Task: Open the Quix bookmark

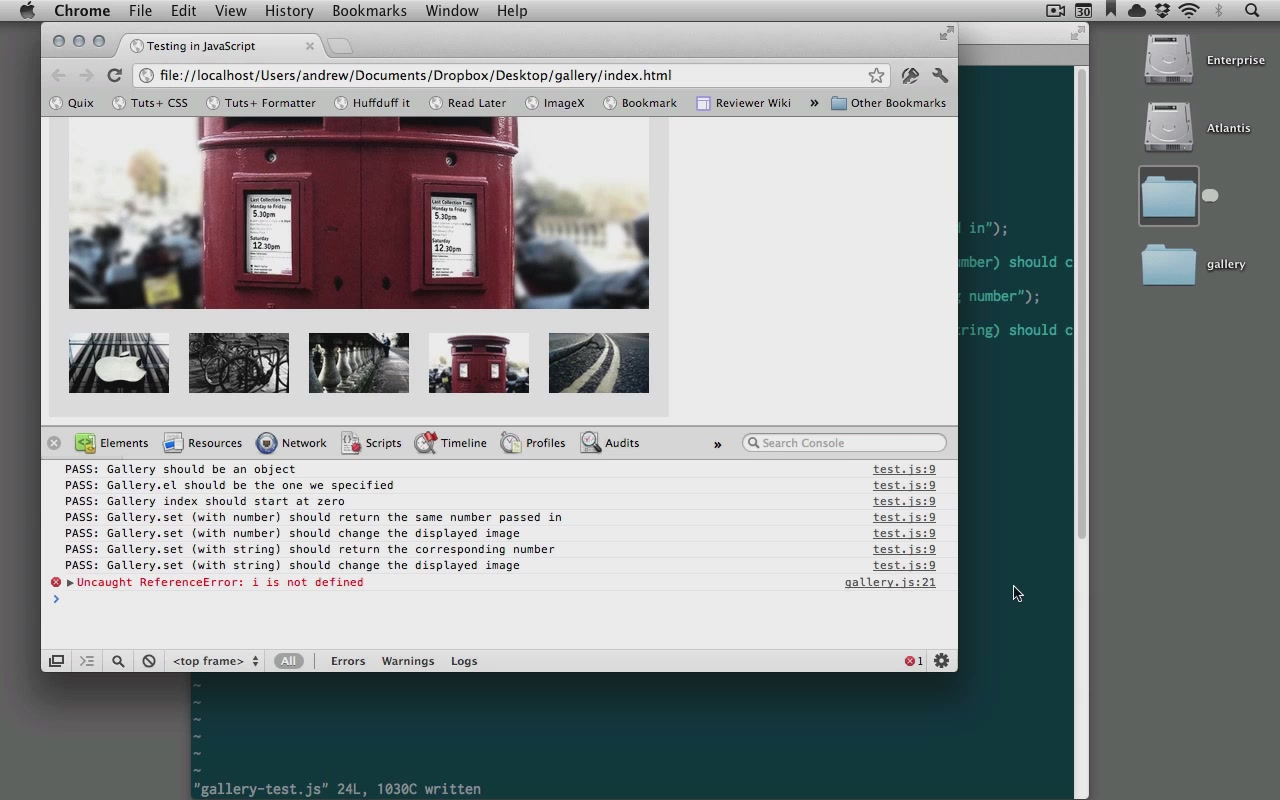Action: pyautogui.click(x=72, y=103)
